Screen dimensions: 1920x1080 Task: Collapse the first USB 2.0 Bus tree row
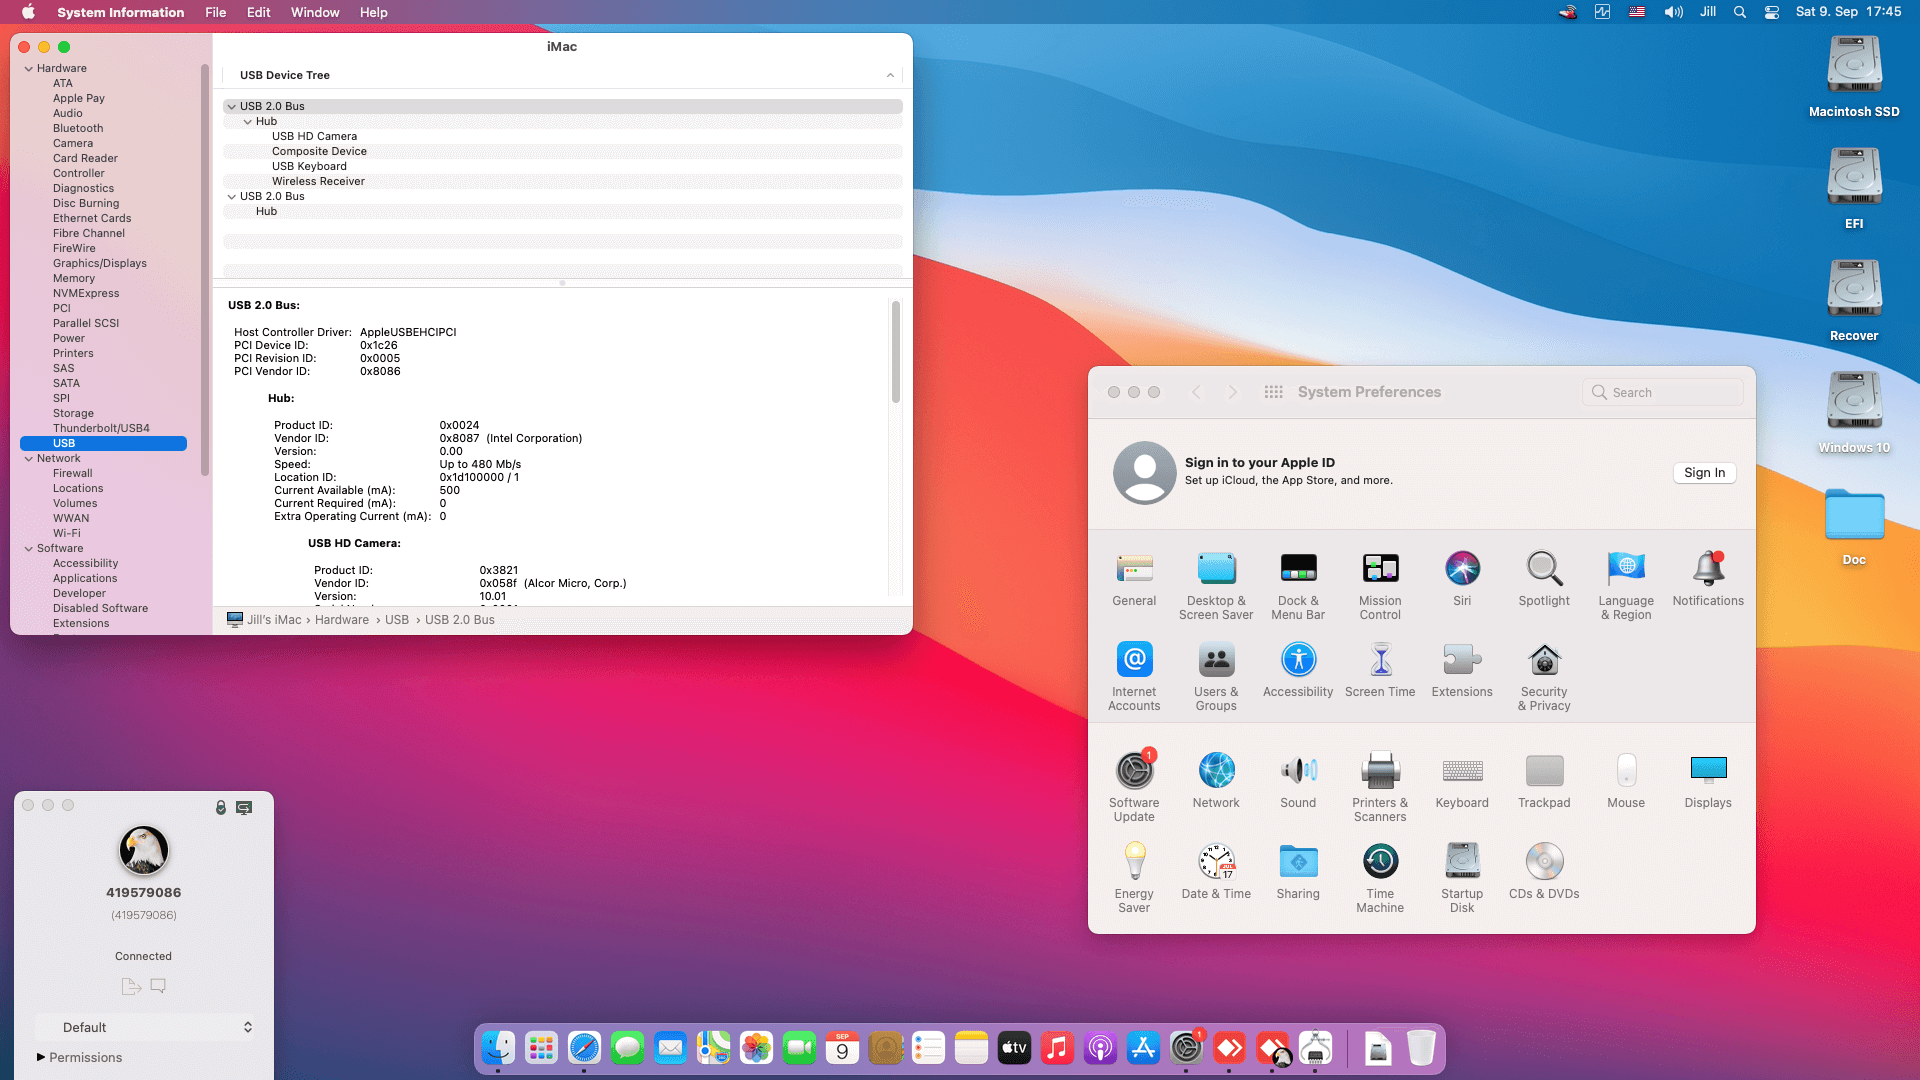click(x=232, y=106)
